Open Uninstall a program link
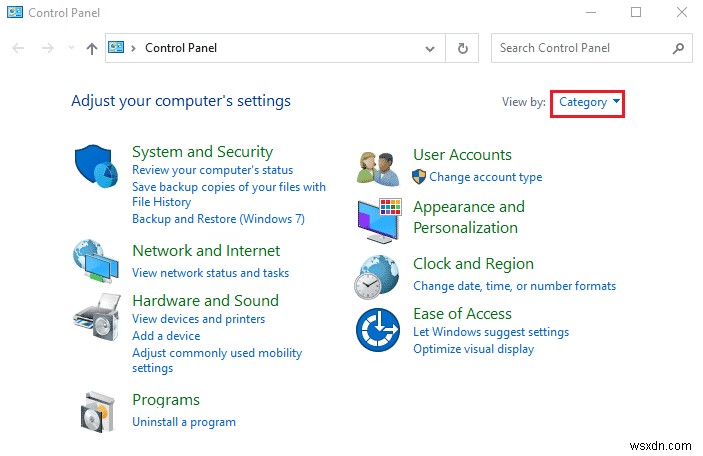703x456 pixels. pyautogui.click(x=184, y=422)
